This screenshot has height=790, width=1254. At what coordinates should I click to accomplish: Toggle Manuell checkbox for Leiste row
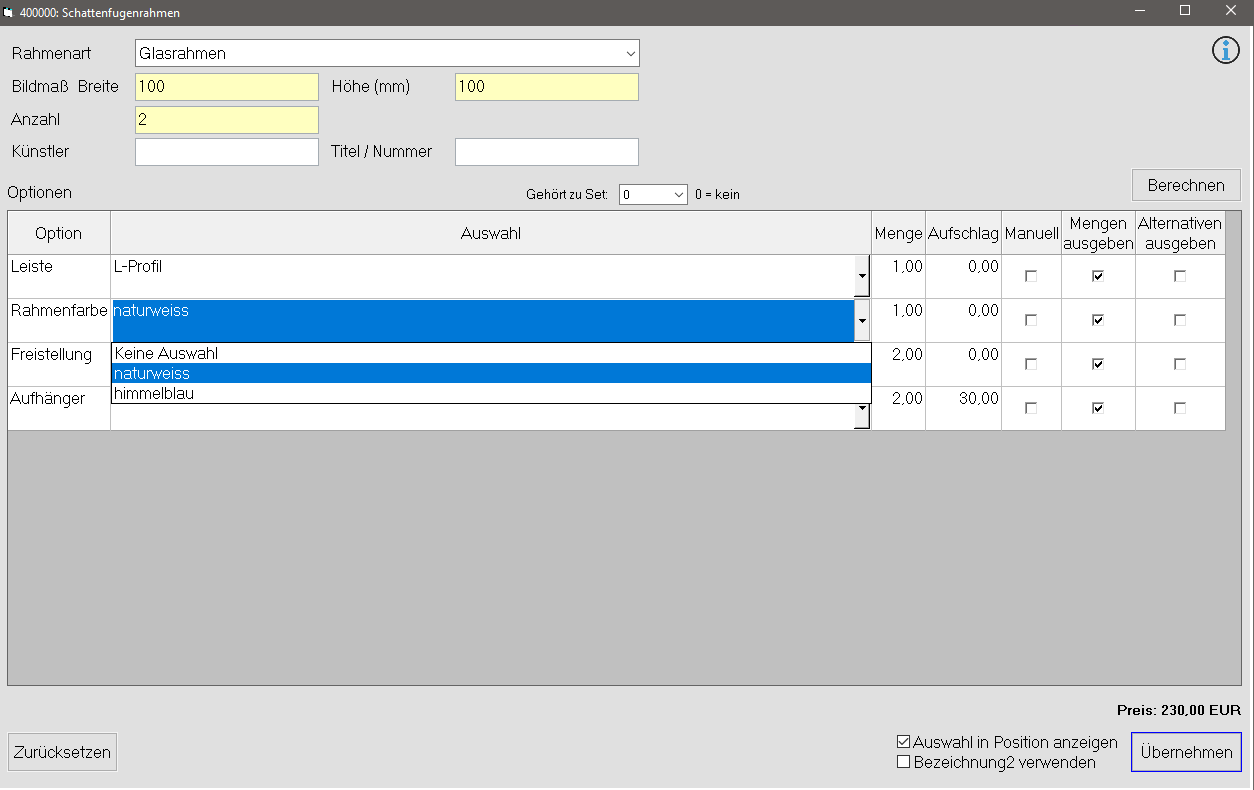[x=1031, y=276]
